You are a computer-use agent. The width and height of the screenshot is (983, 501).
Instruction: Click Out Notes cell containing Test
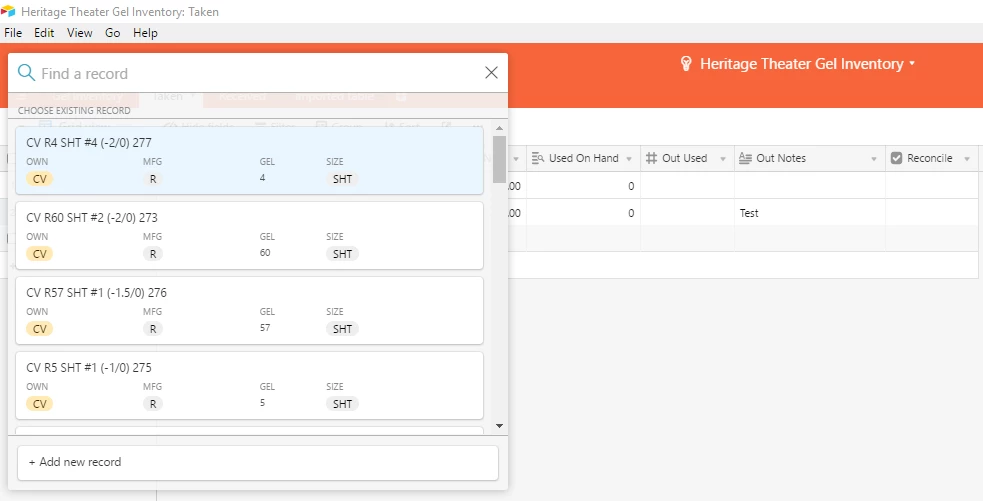point(809,213)
